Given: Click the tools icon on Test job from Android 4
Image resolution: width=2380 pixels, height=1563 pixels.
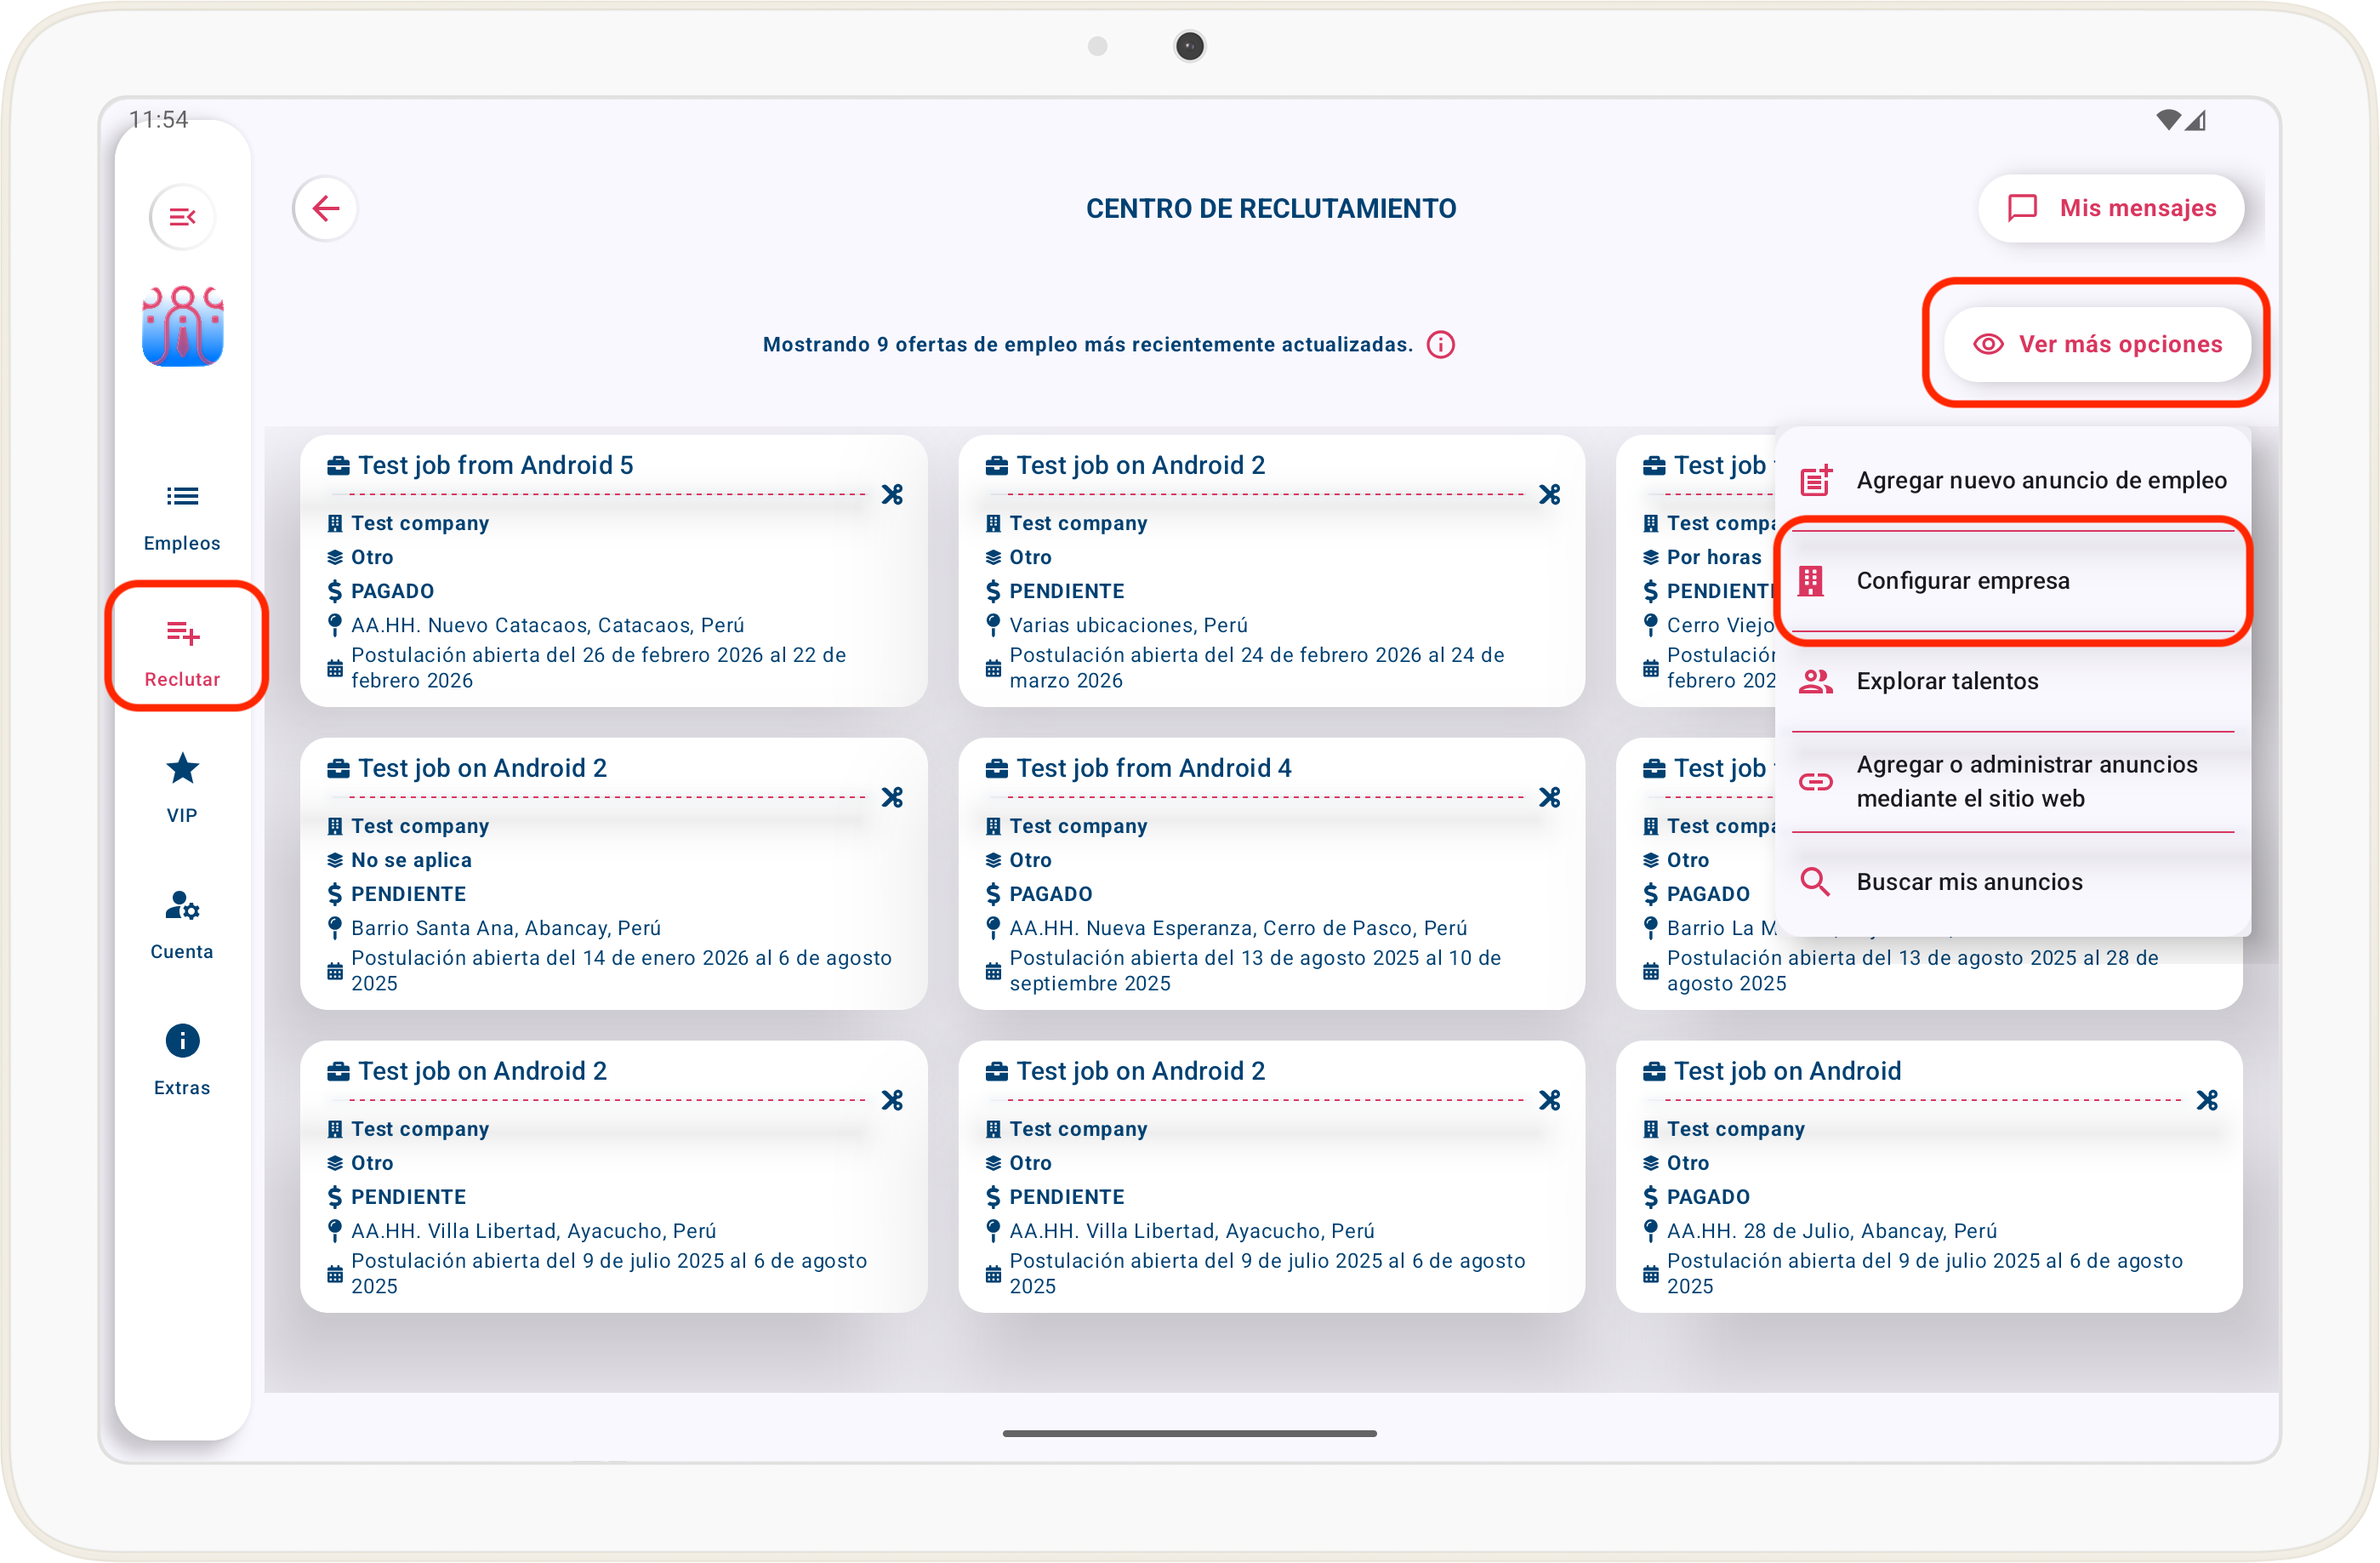Looking at the screenshot, I should pyautogui.click(x=1549, y=797).
